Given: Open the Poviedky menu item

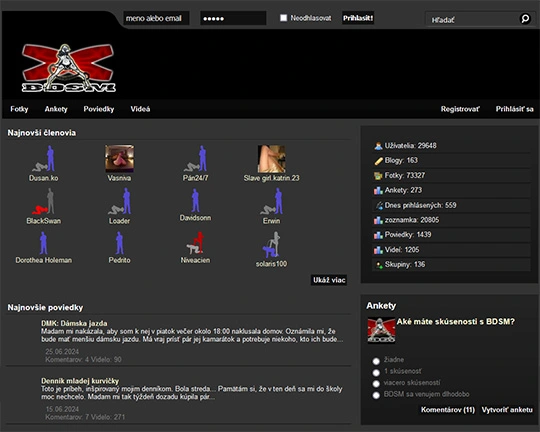Looking at the screenshot, I should (98, 109).
